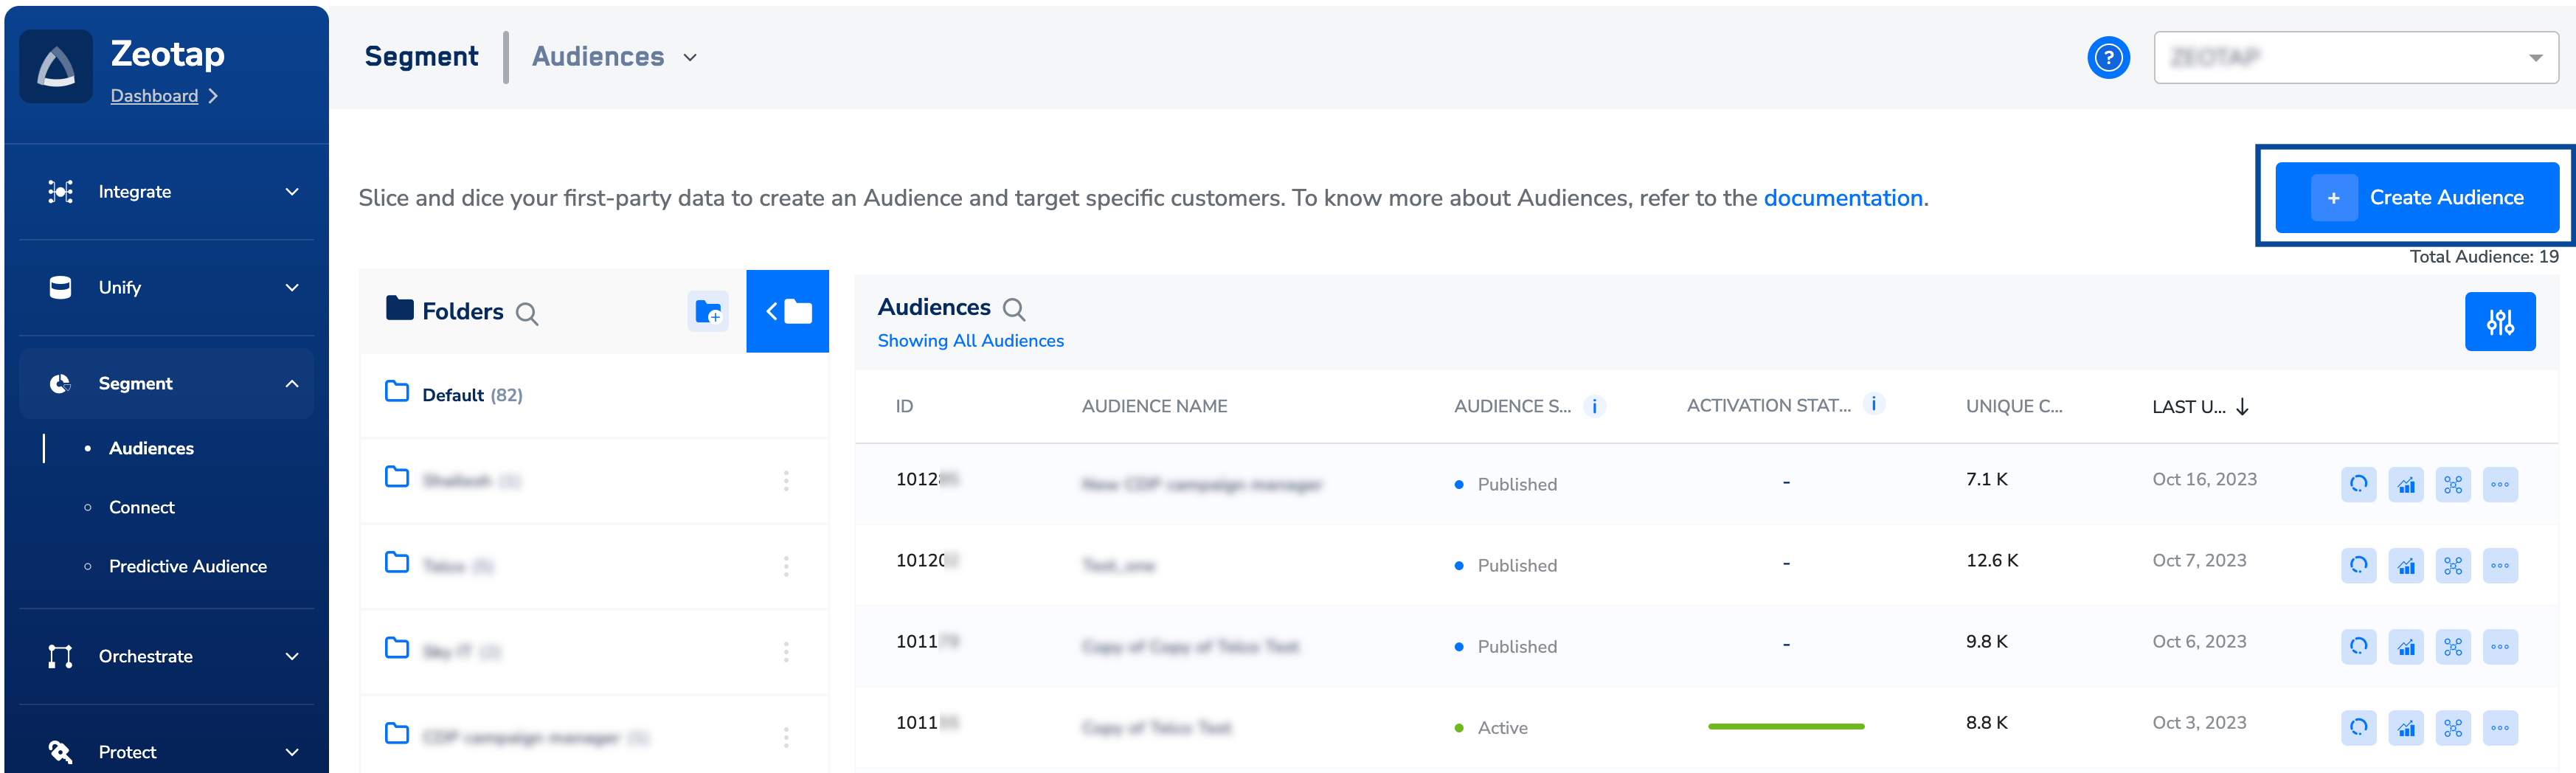Refresh the Oct 3, 2023 audience row
Viewport: 2576px width, 773px height.
(x=2358, y=728)
